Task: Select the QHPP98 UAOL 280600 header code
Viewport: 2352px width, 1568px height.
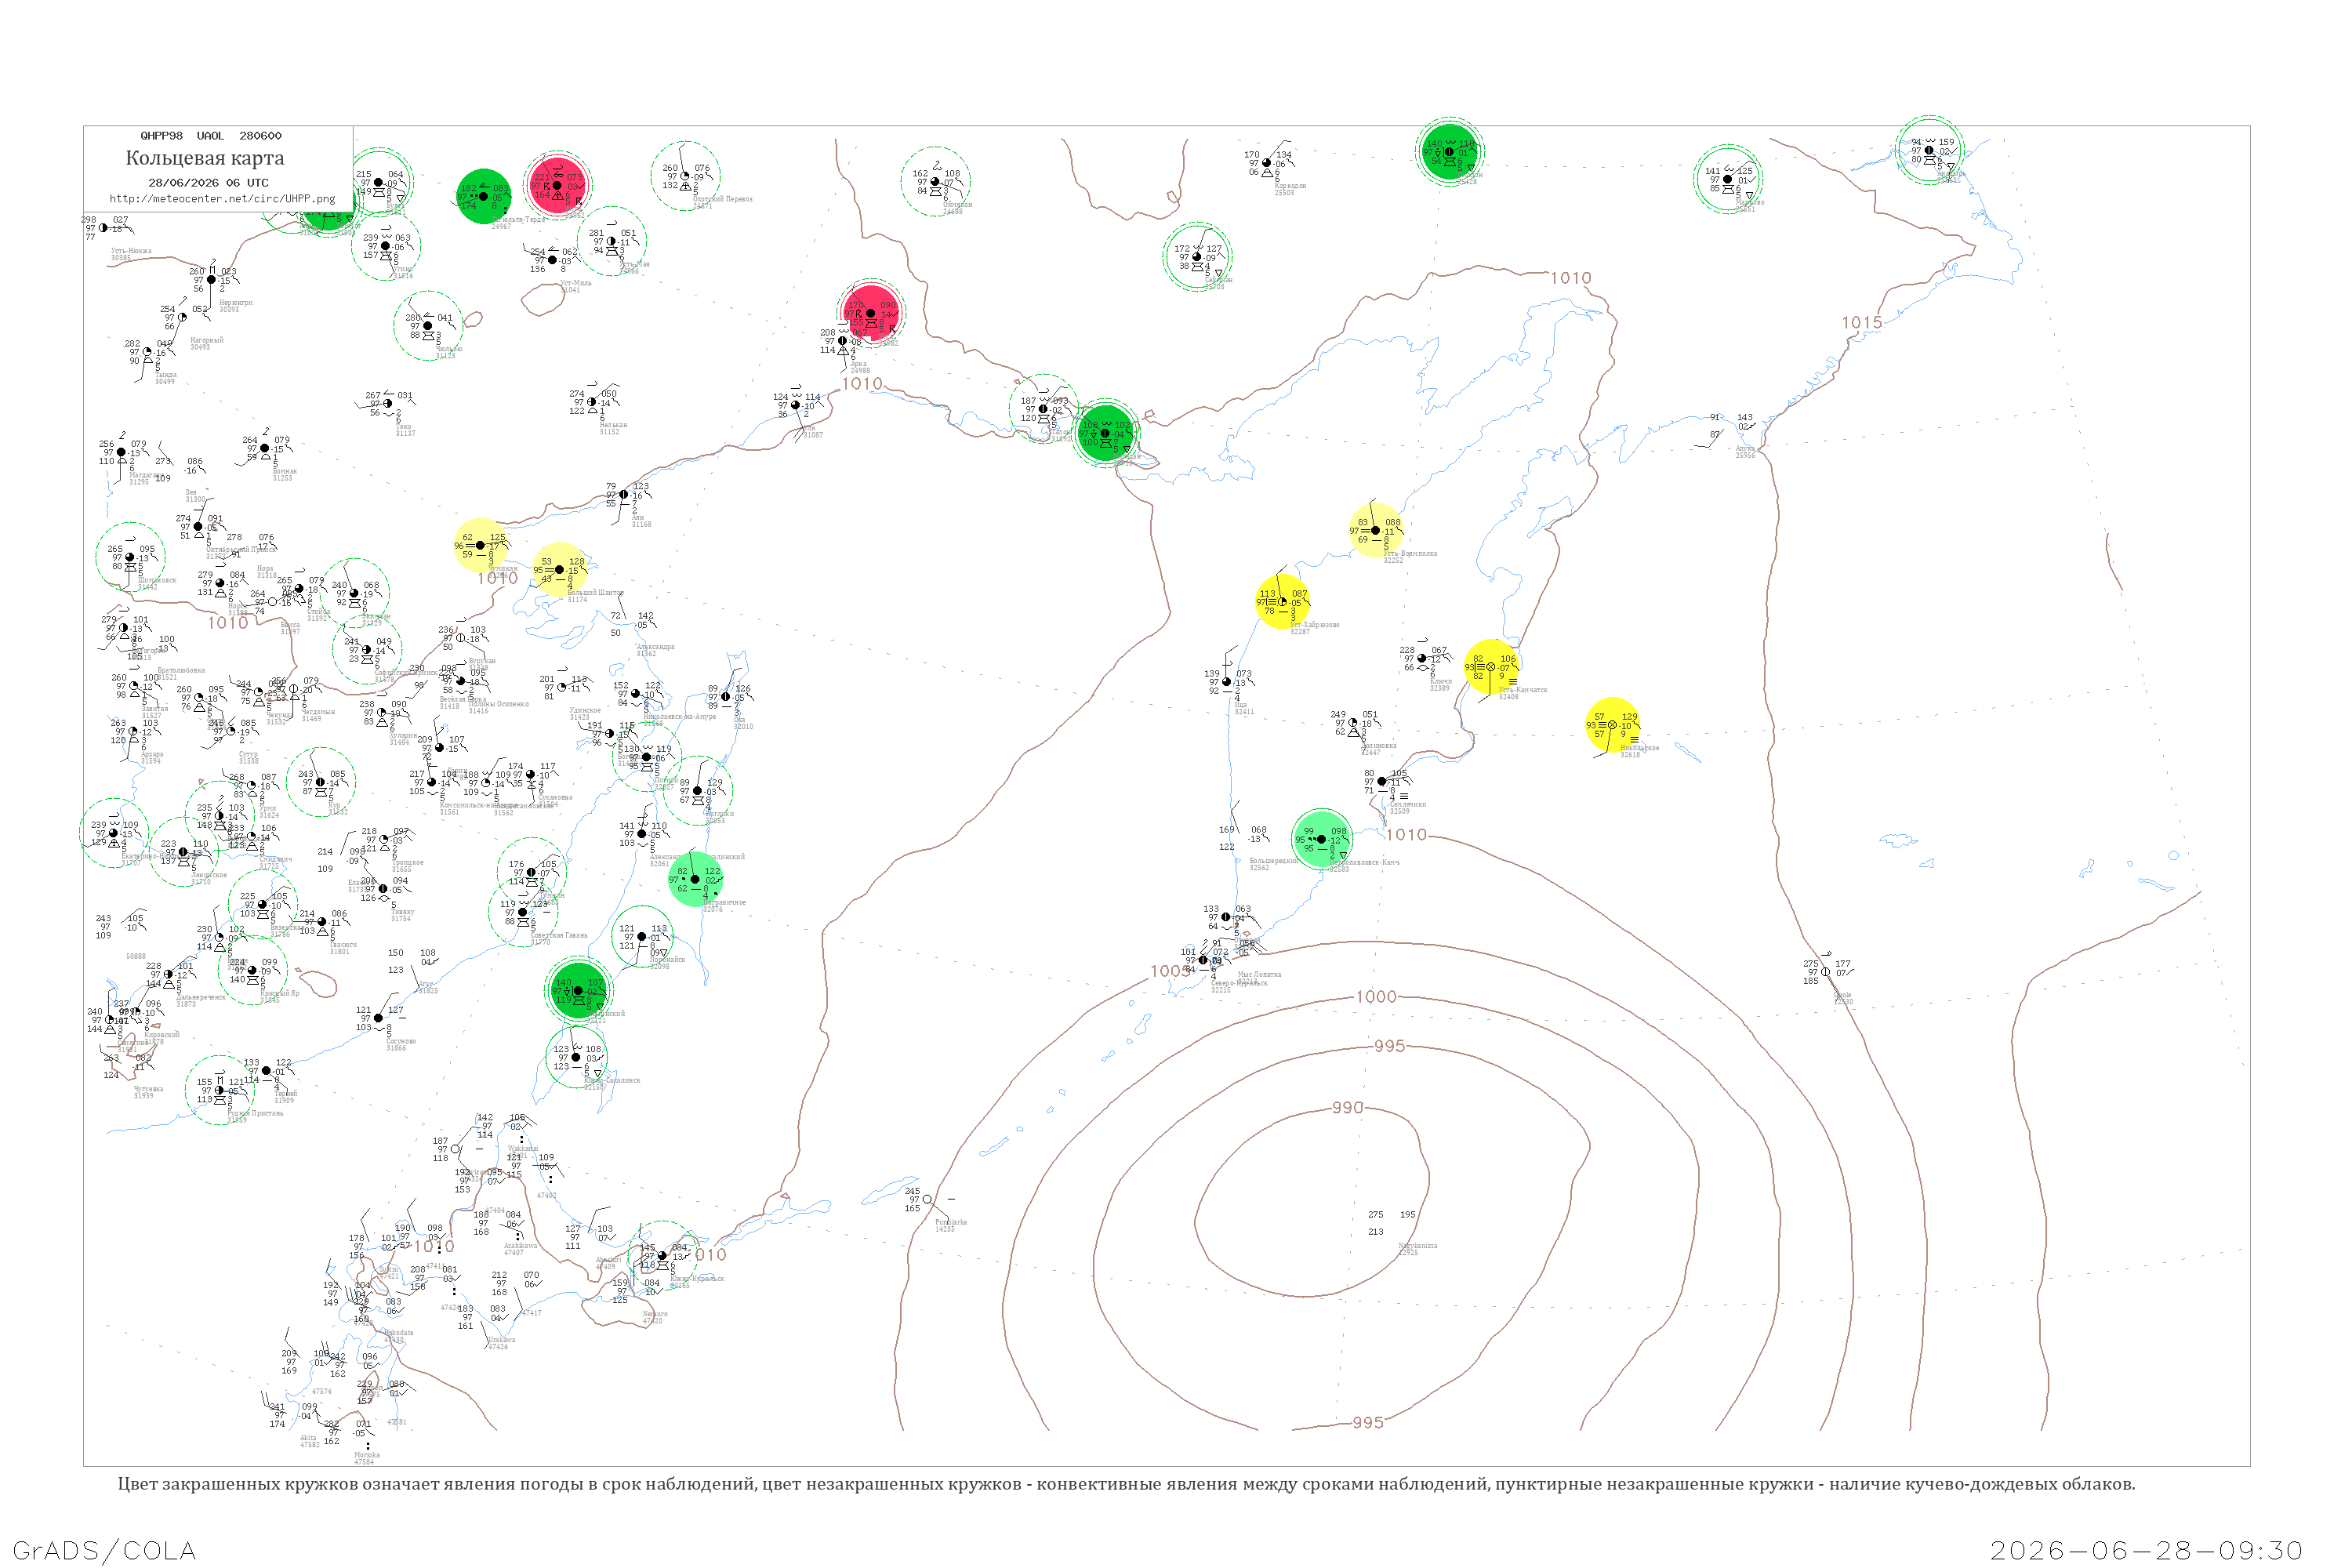Action: [x=211, y=135]
